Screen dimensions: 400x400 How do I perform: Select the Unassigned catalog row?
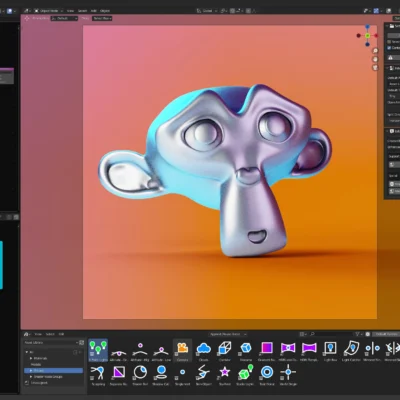[53, 383]
